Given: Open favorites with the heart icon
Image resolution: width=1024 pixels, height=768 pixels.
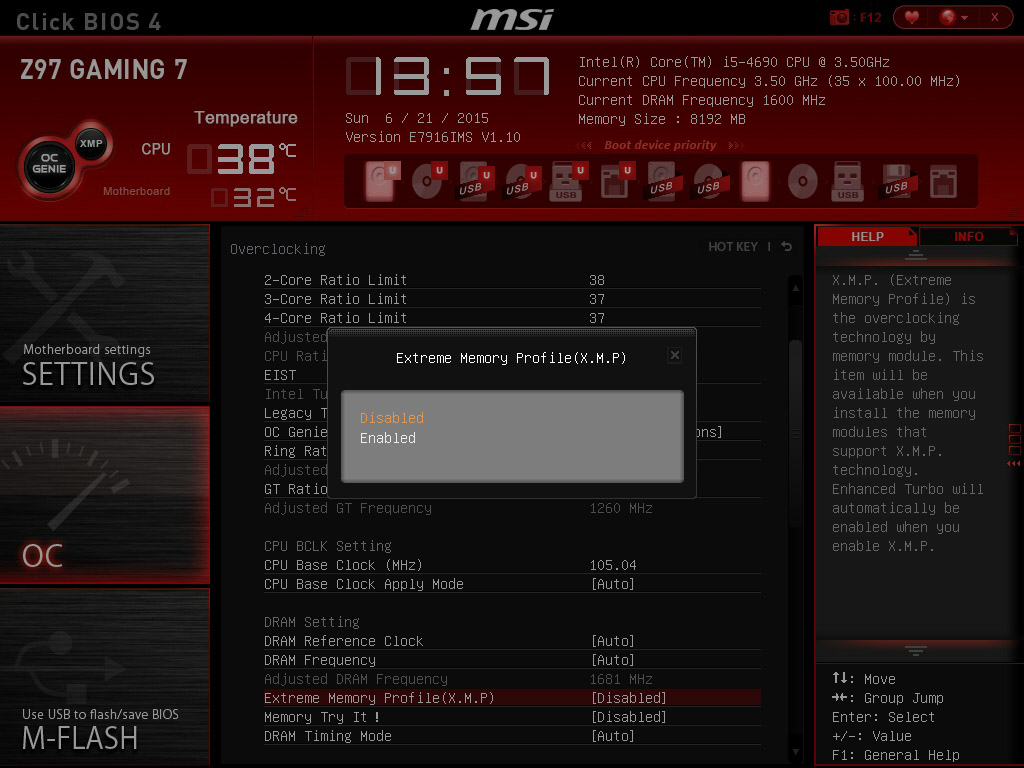Looking at the screenshot, I should 912,17.
